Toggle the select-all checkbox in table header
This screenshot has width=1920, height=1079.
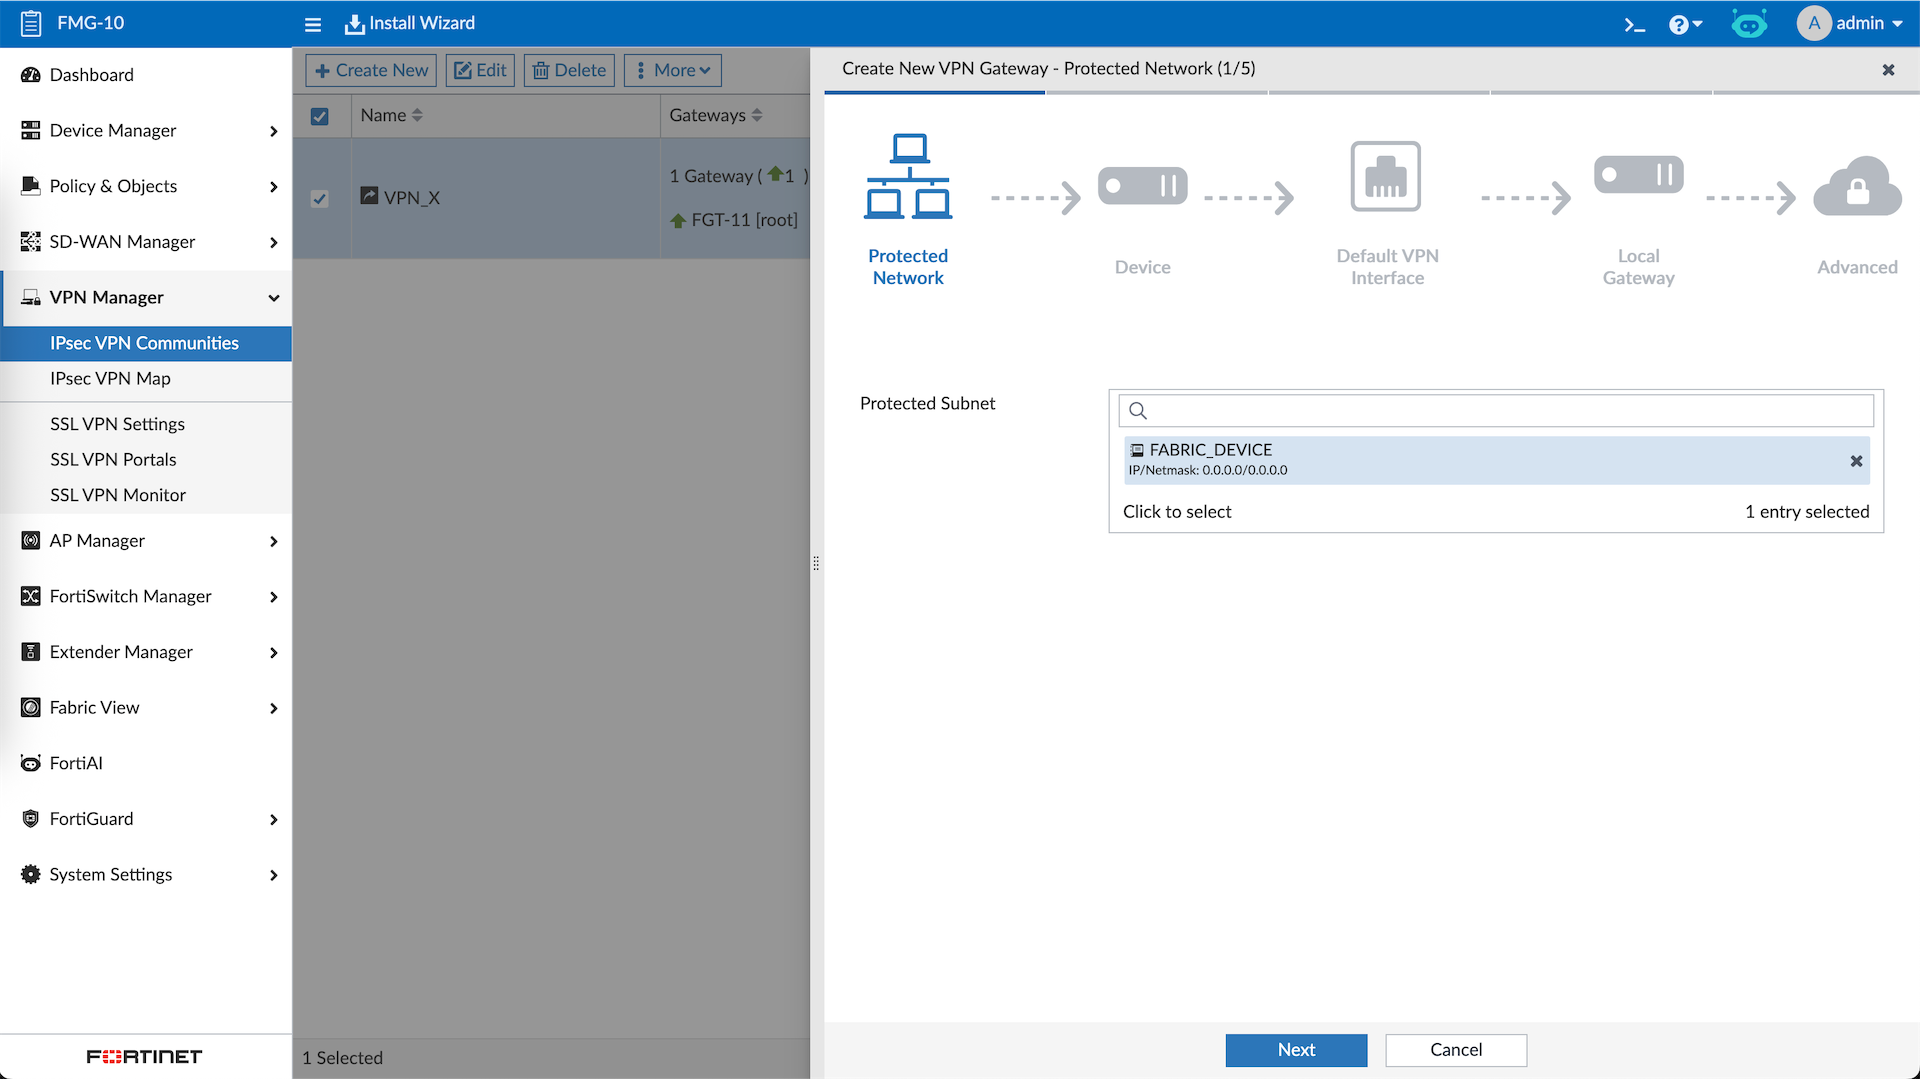[320, 116]
